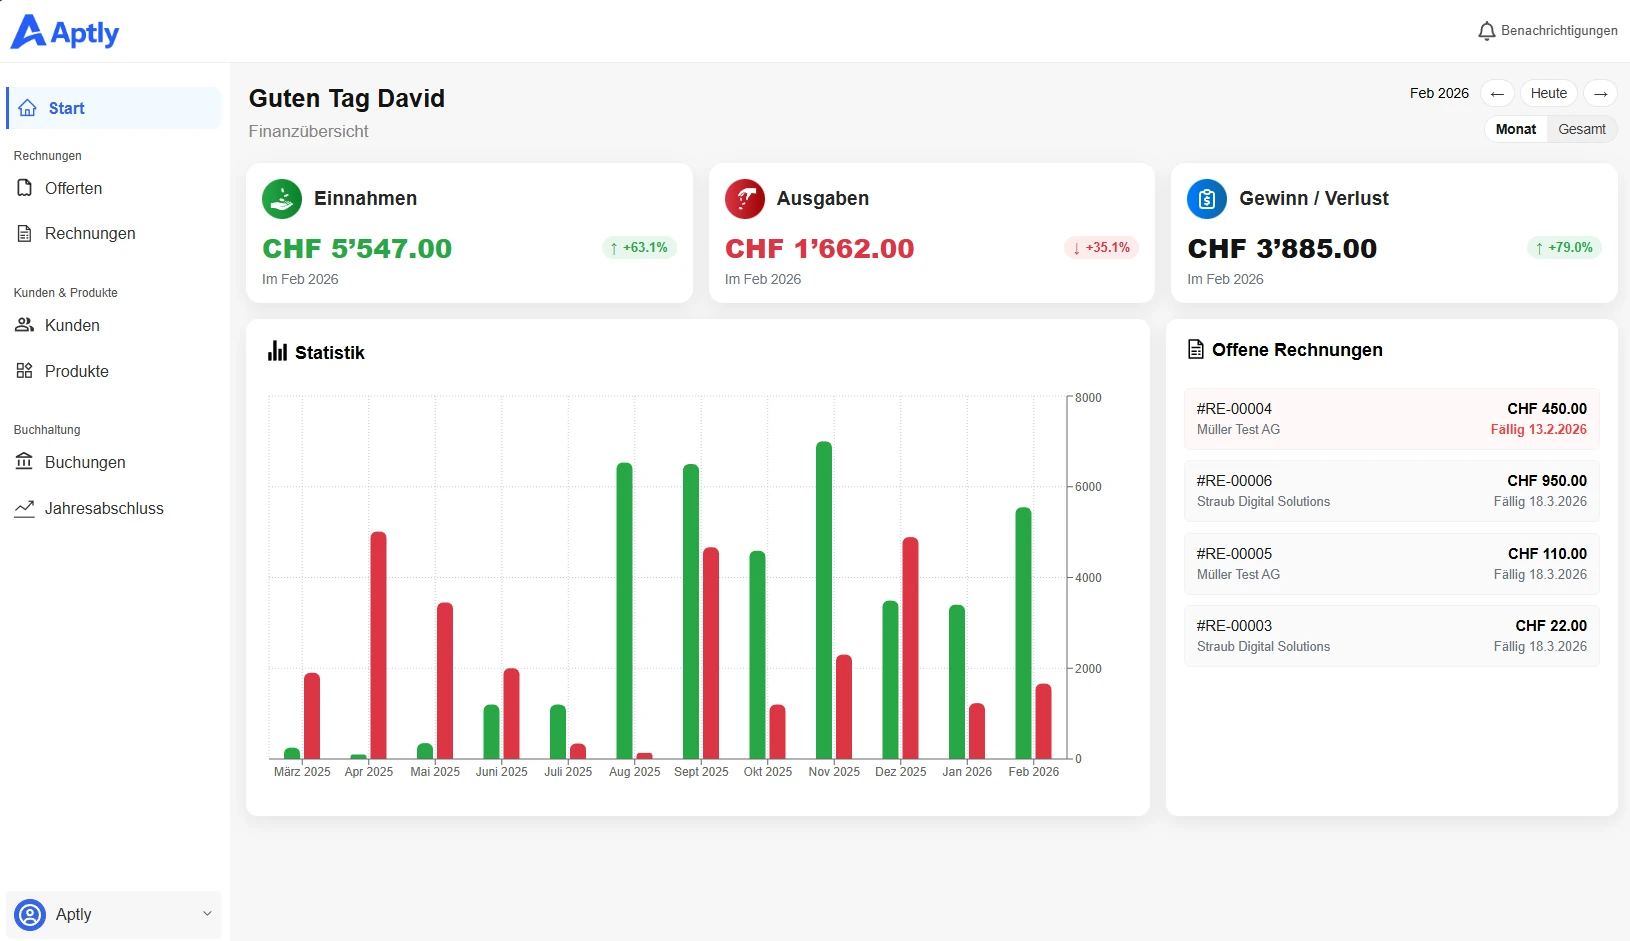Viewport: 1630px width, 941px height.
Task: Click the Jahresabschluss chart icon
Action: coord(25,508)
